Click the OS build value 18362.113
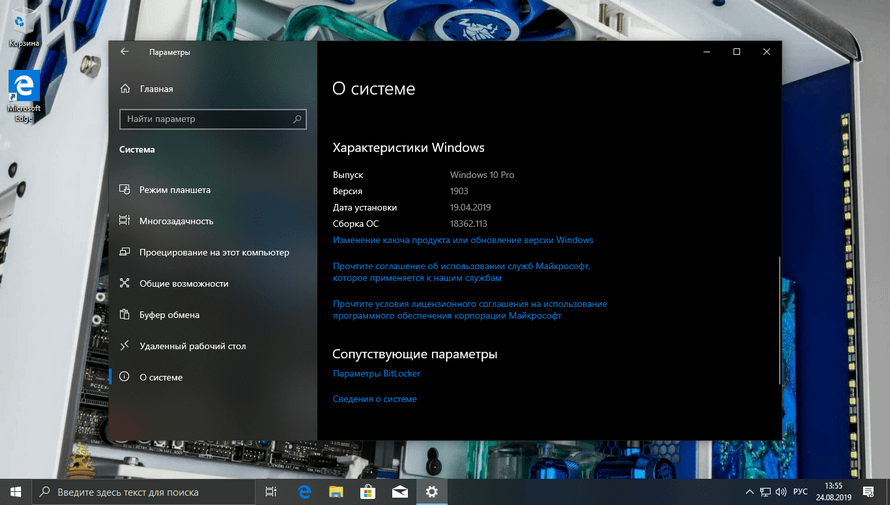 (x=468, y=224)
